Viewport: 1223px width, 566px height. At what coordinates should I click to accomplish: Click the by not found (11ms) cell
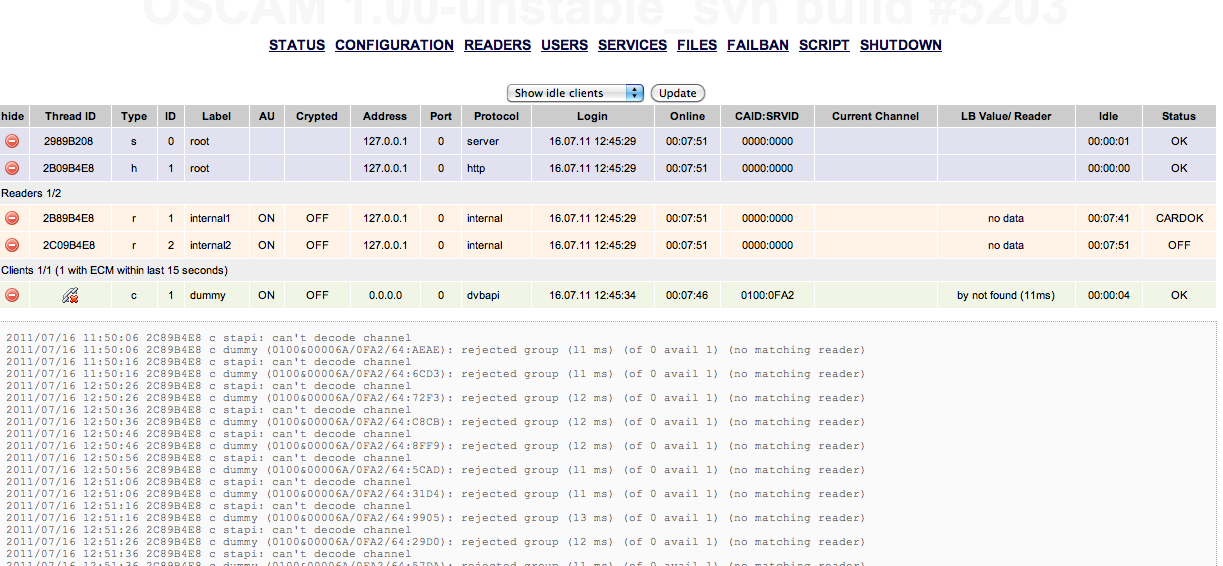(1006, 295)
